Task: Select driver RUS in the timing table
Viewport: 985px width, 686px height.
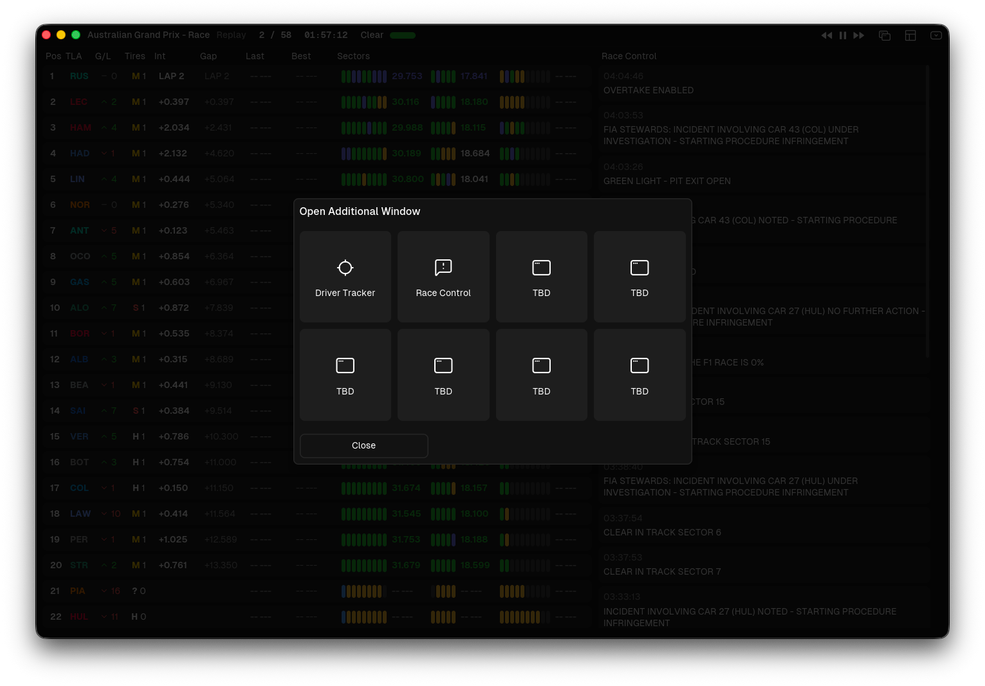Action: [79, 76]
